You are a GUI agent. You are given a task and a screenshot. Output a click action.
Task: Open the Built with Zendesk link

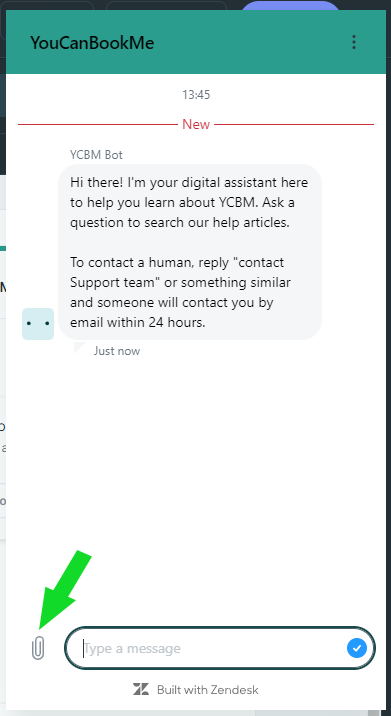pos(196,689)
